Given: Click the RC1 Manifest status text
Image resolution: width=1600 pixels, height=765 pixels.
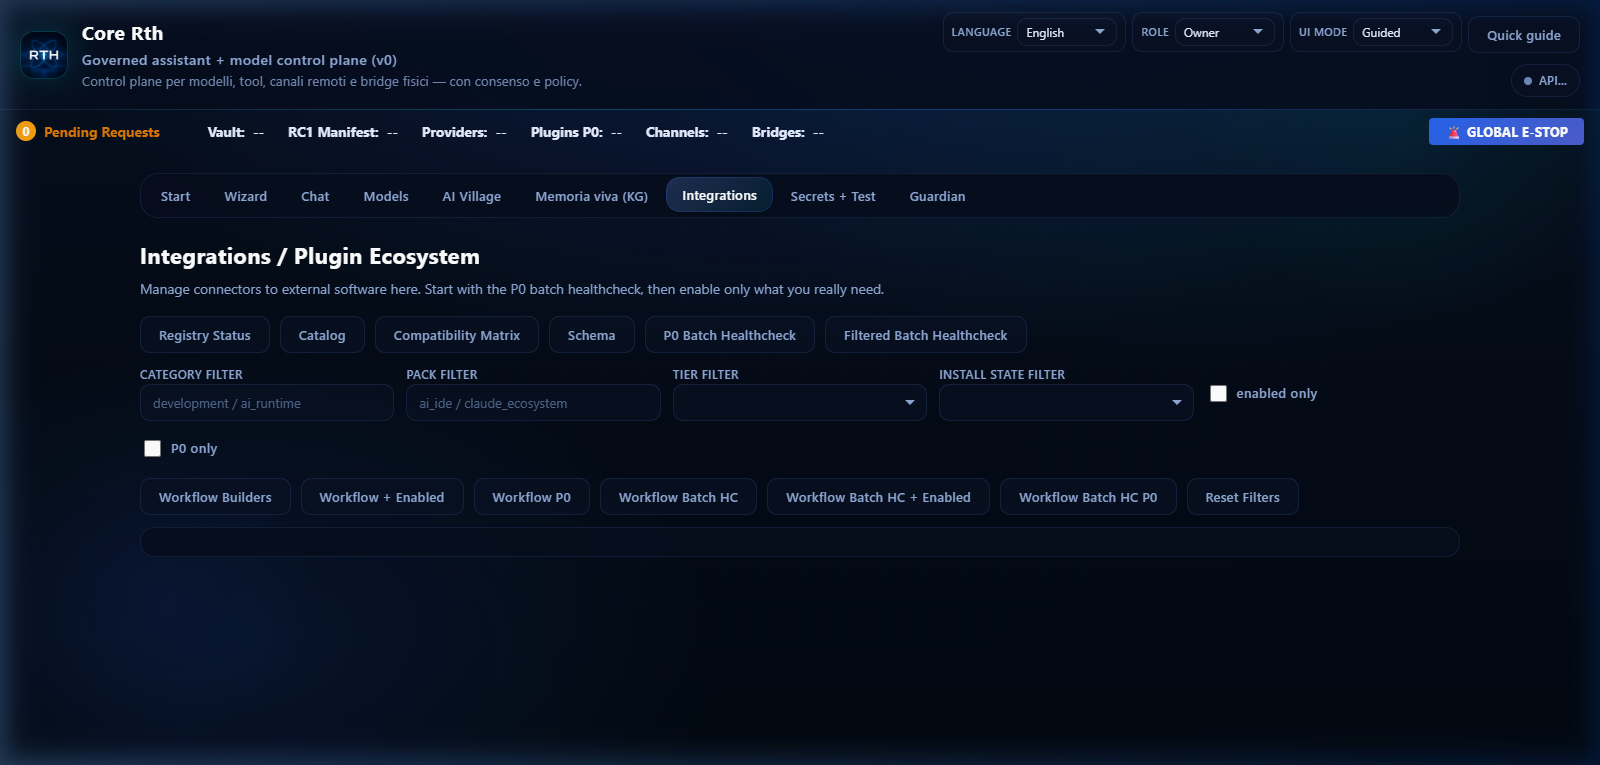Looking at the screenshot, I should pyautogui.click(x=343, y=132).
